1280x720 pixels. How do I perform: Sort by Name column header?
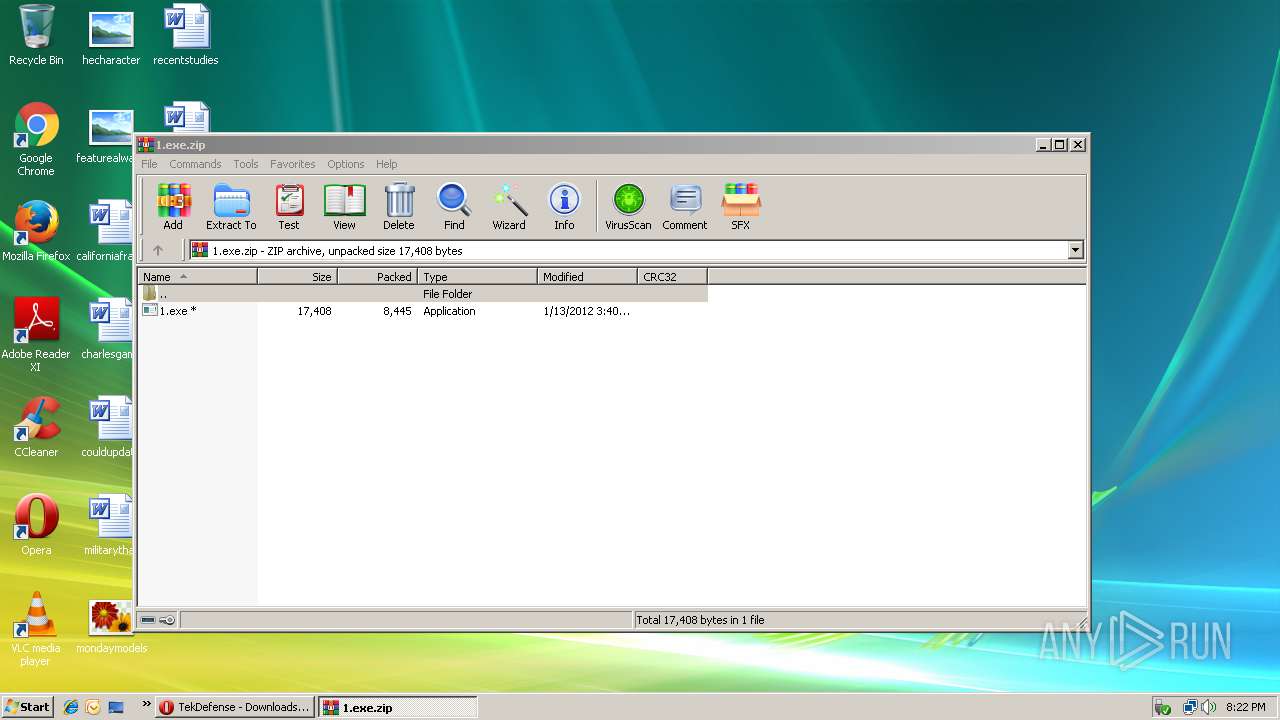(197, 277)
